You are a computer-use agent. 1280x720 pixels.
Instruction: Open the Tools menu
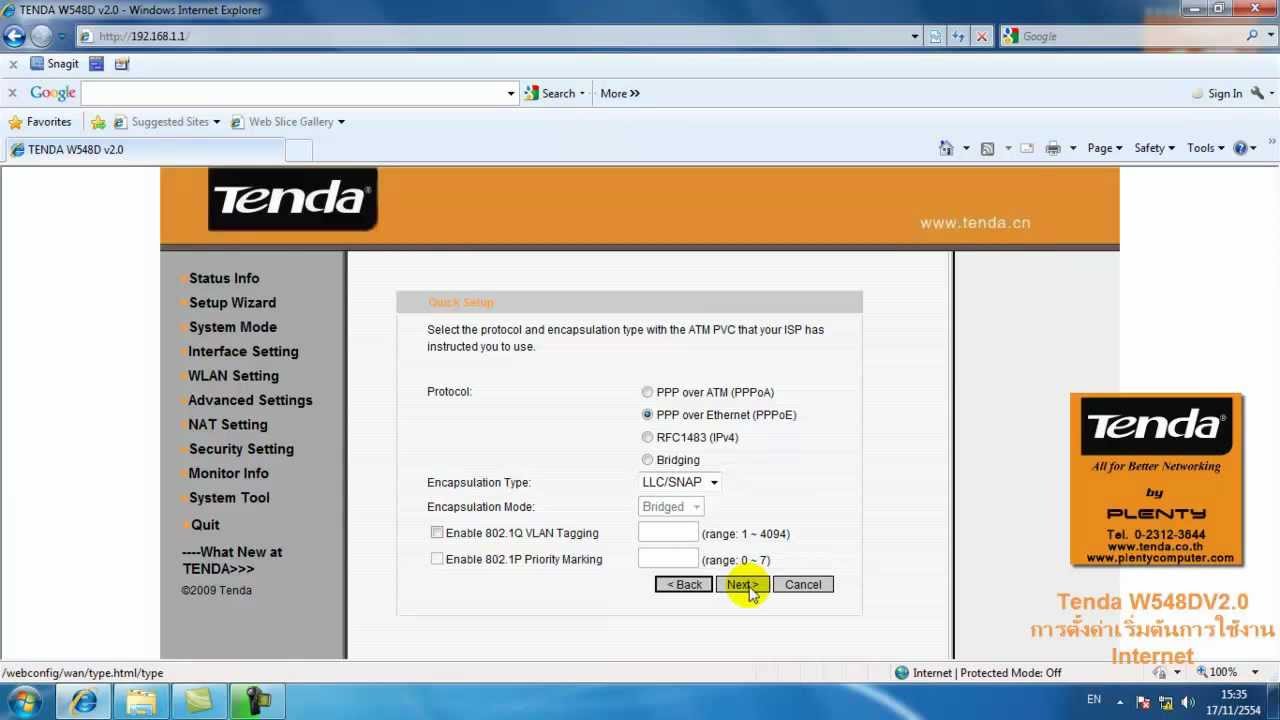point(1205,148)
